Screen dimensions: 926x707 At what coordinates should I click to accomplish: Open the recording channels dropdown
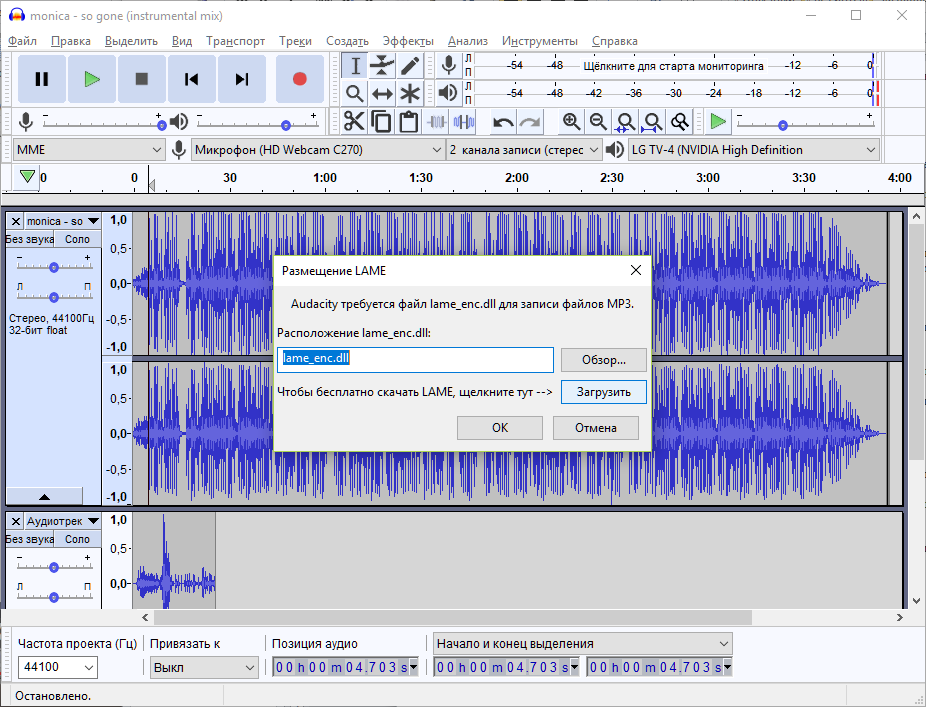click(x=524, y=150)
